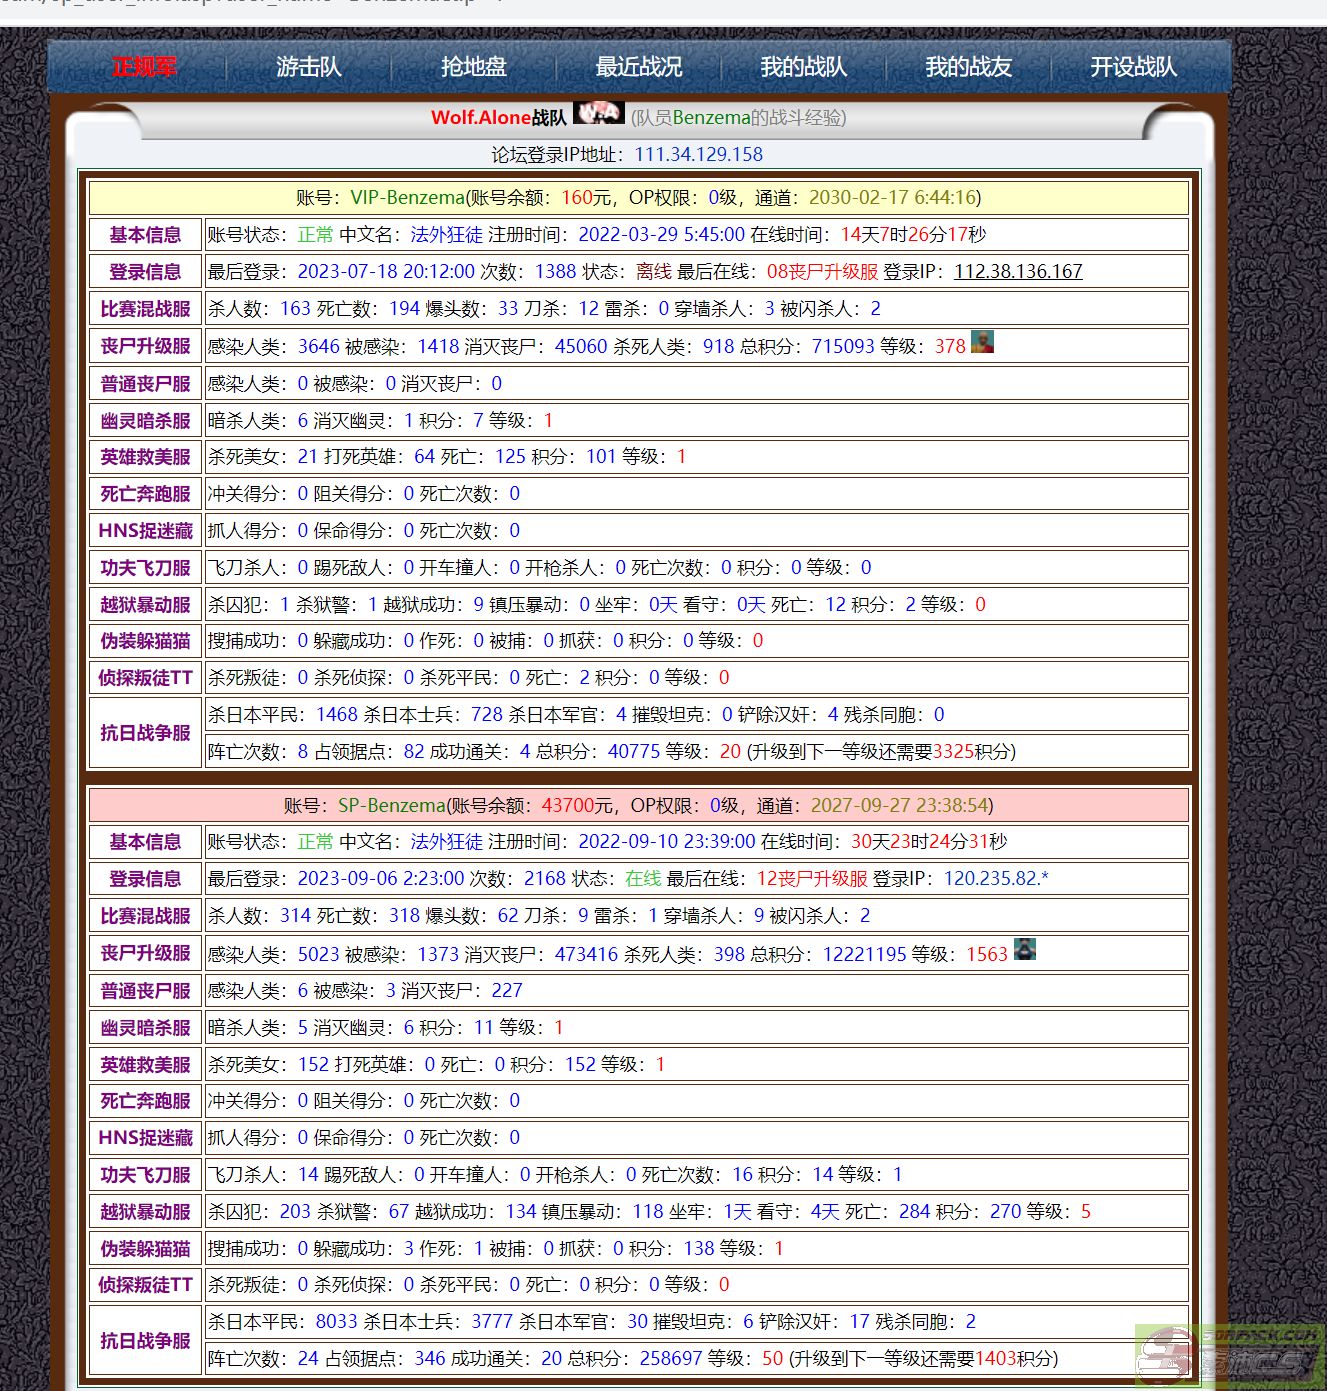Click the last login time 2023-09-06 2:23:00

[381, 878]
